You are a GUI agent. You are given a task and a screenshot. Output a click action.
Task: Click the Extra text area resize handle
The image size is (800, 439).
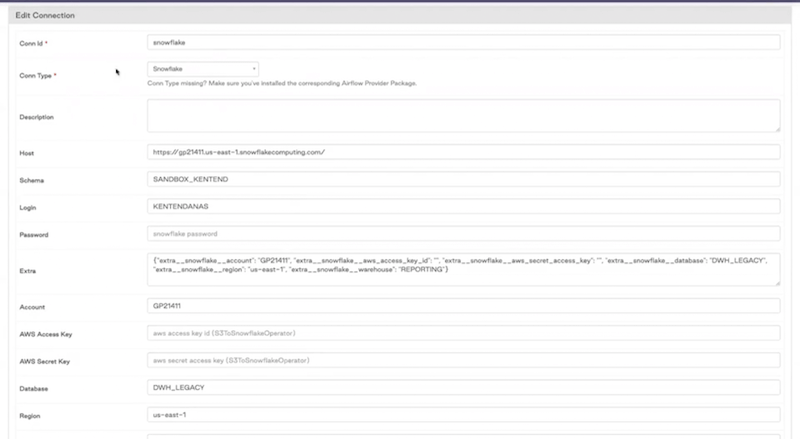(x=776, y=283)
